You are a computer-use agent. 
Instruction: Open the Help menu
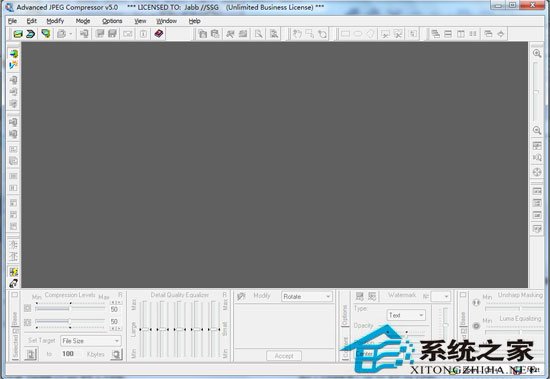pyautogui.click(x=194, y=21)
